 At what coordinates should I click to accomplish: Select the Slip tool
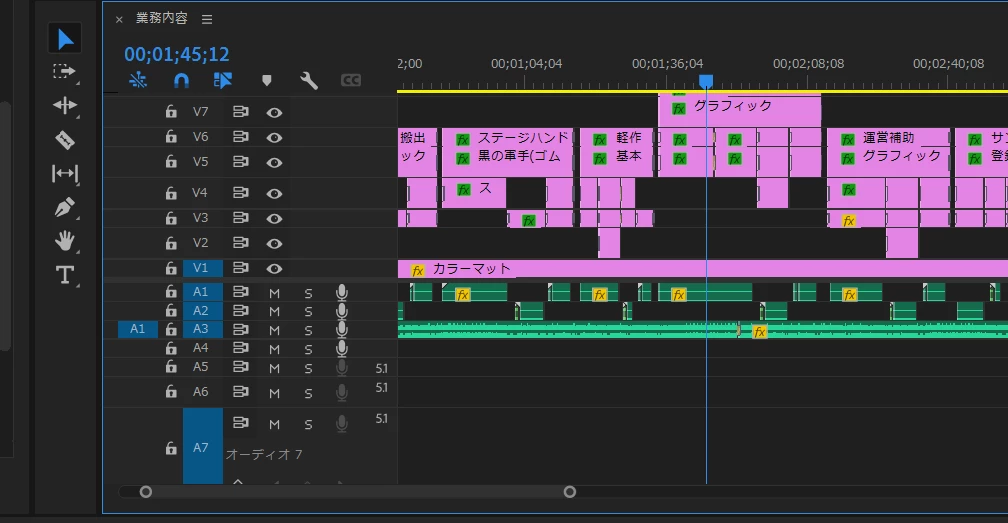pos(65,173)
